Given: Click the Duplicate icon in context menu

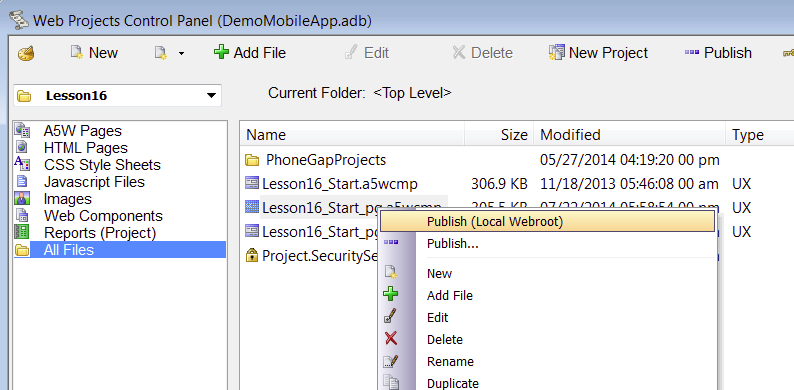Looking at the screenshot, I should (391, 382).
